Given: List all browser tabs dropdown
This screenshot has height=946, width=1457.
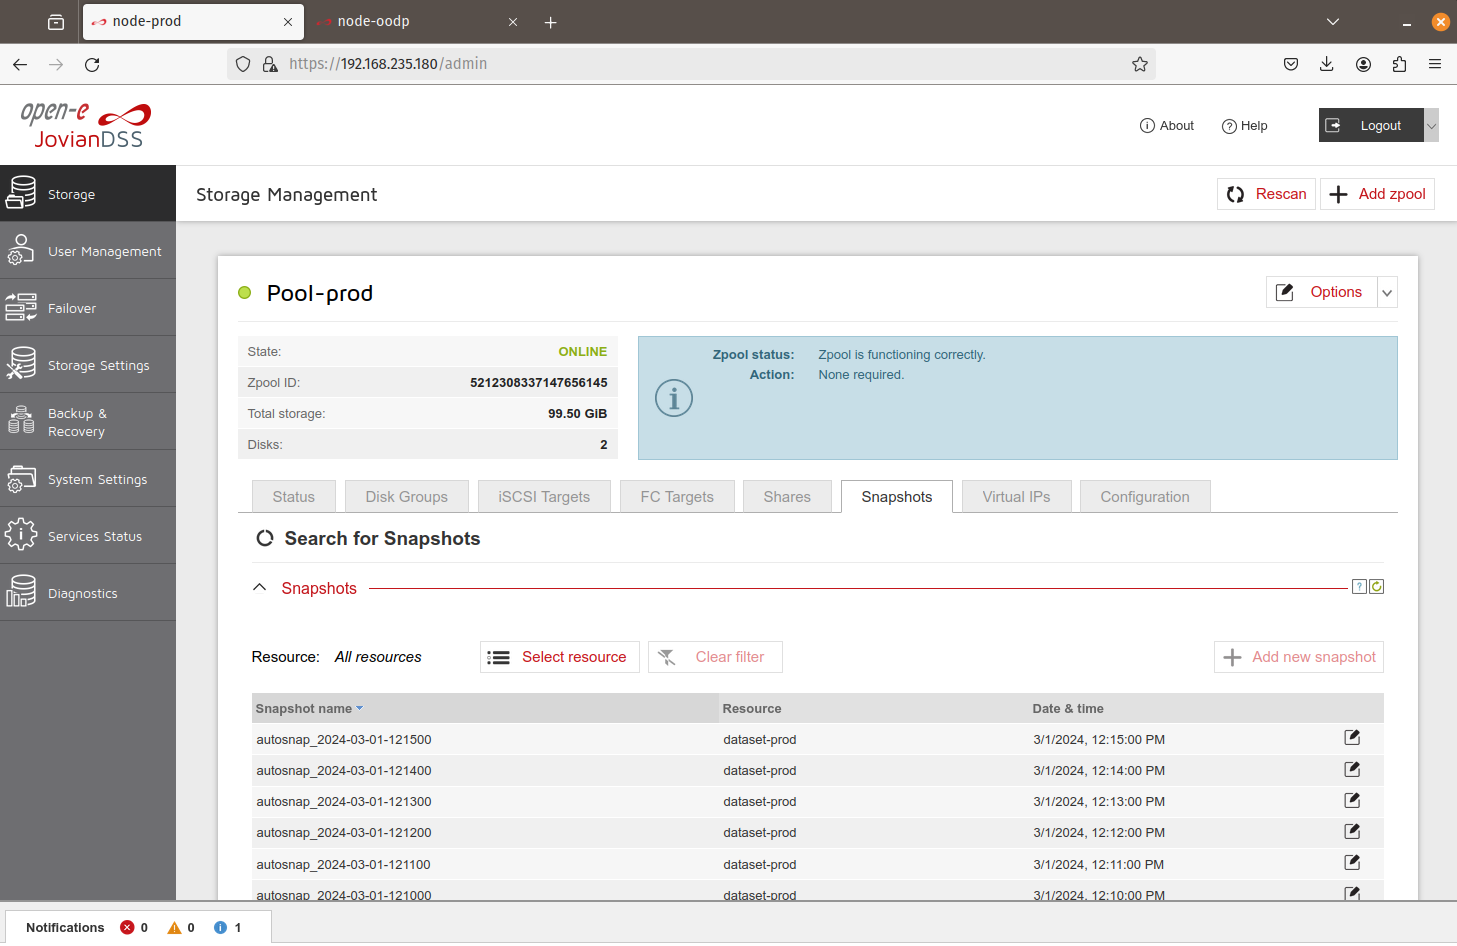Looking at the screenshot, I should (x=1333, y=21).
